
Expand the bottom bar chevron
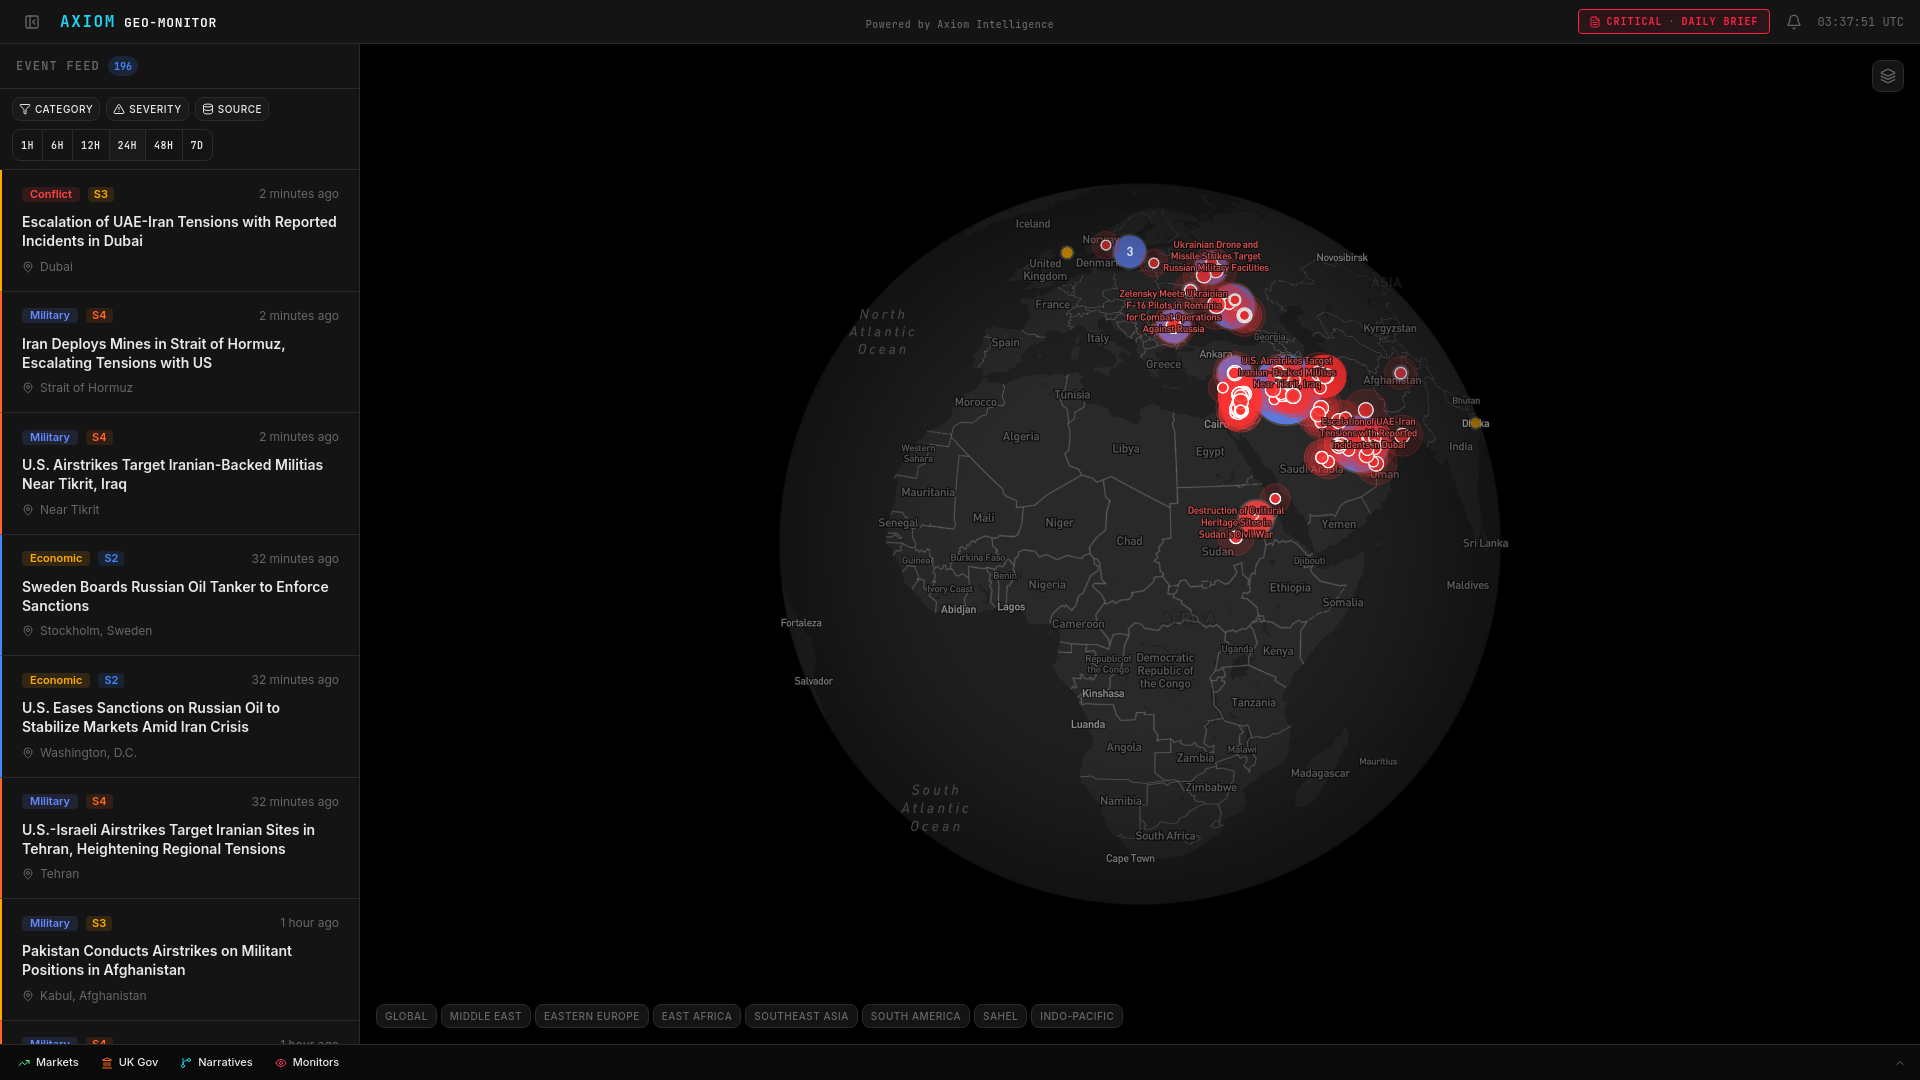(x=1899, y=1063)
